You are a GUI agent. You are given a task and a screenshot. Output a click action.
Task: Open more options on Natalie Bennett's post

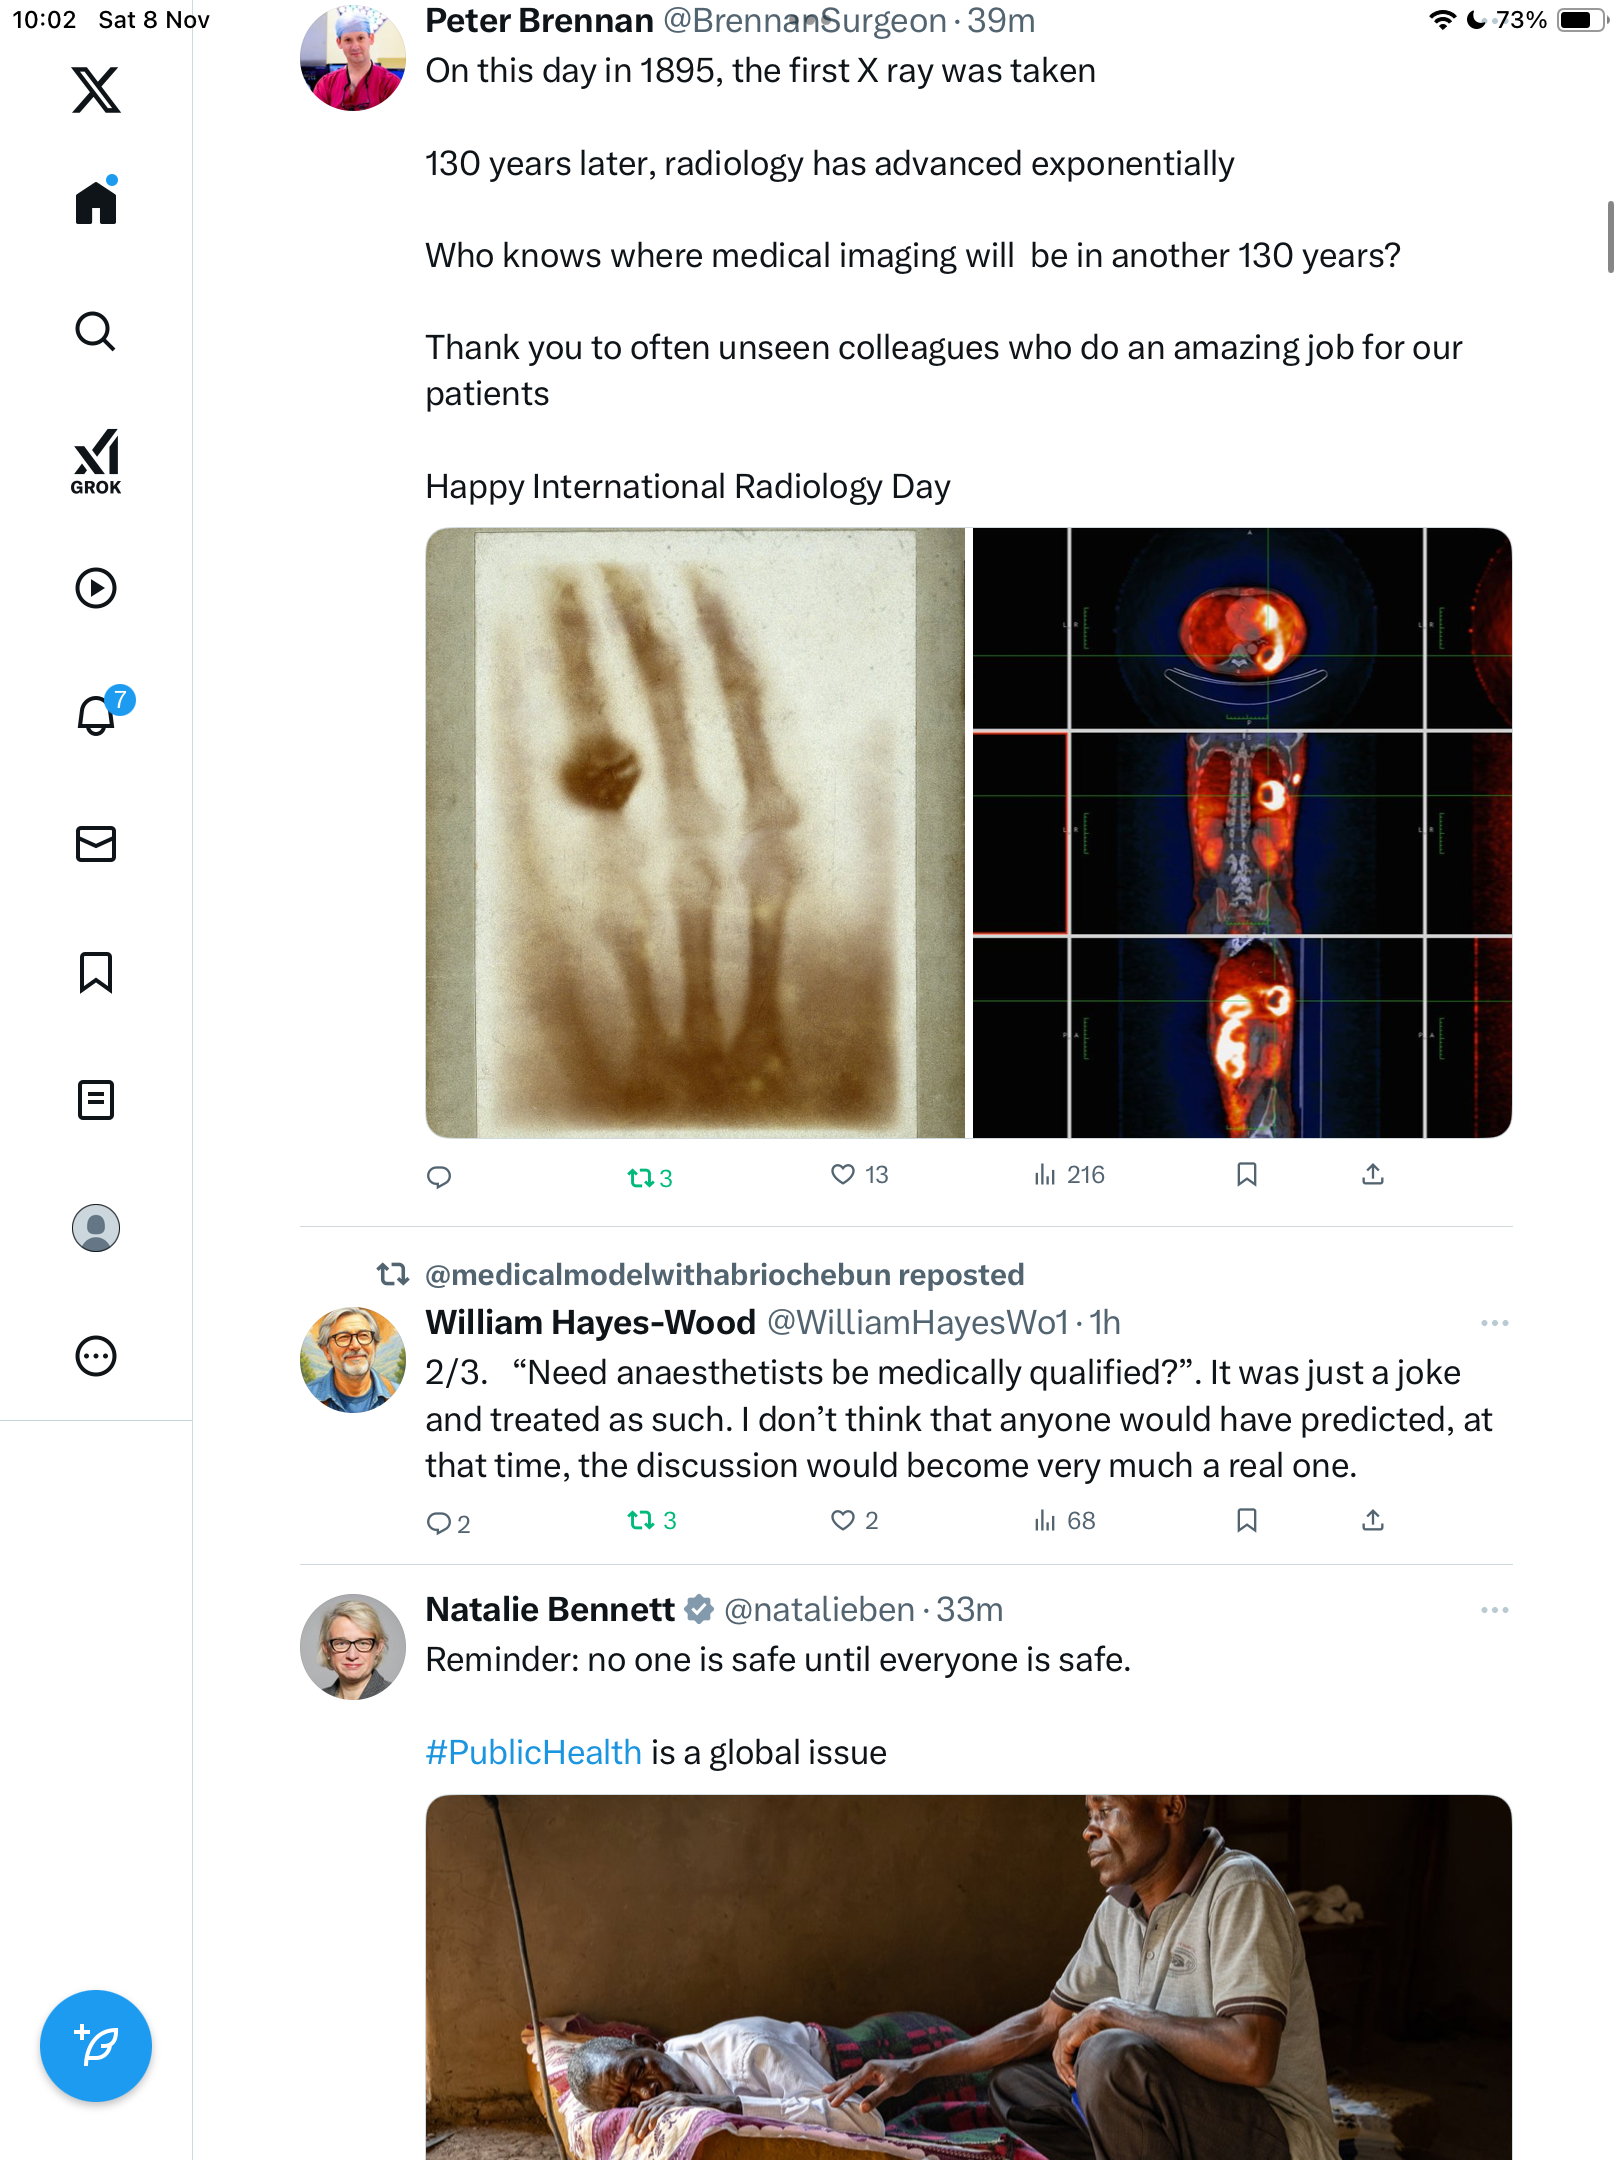(x=1494, y=1610)
